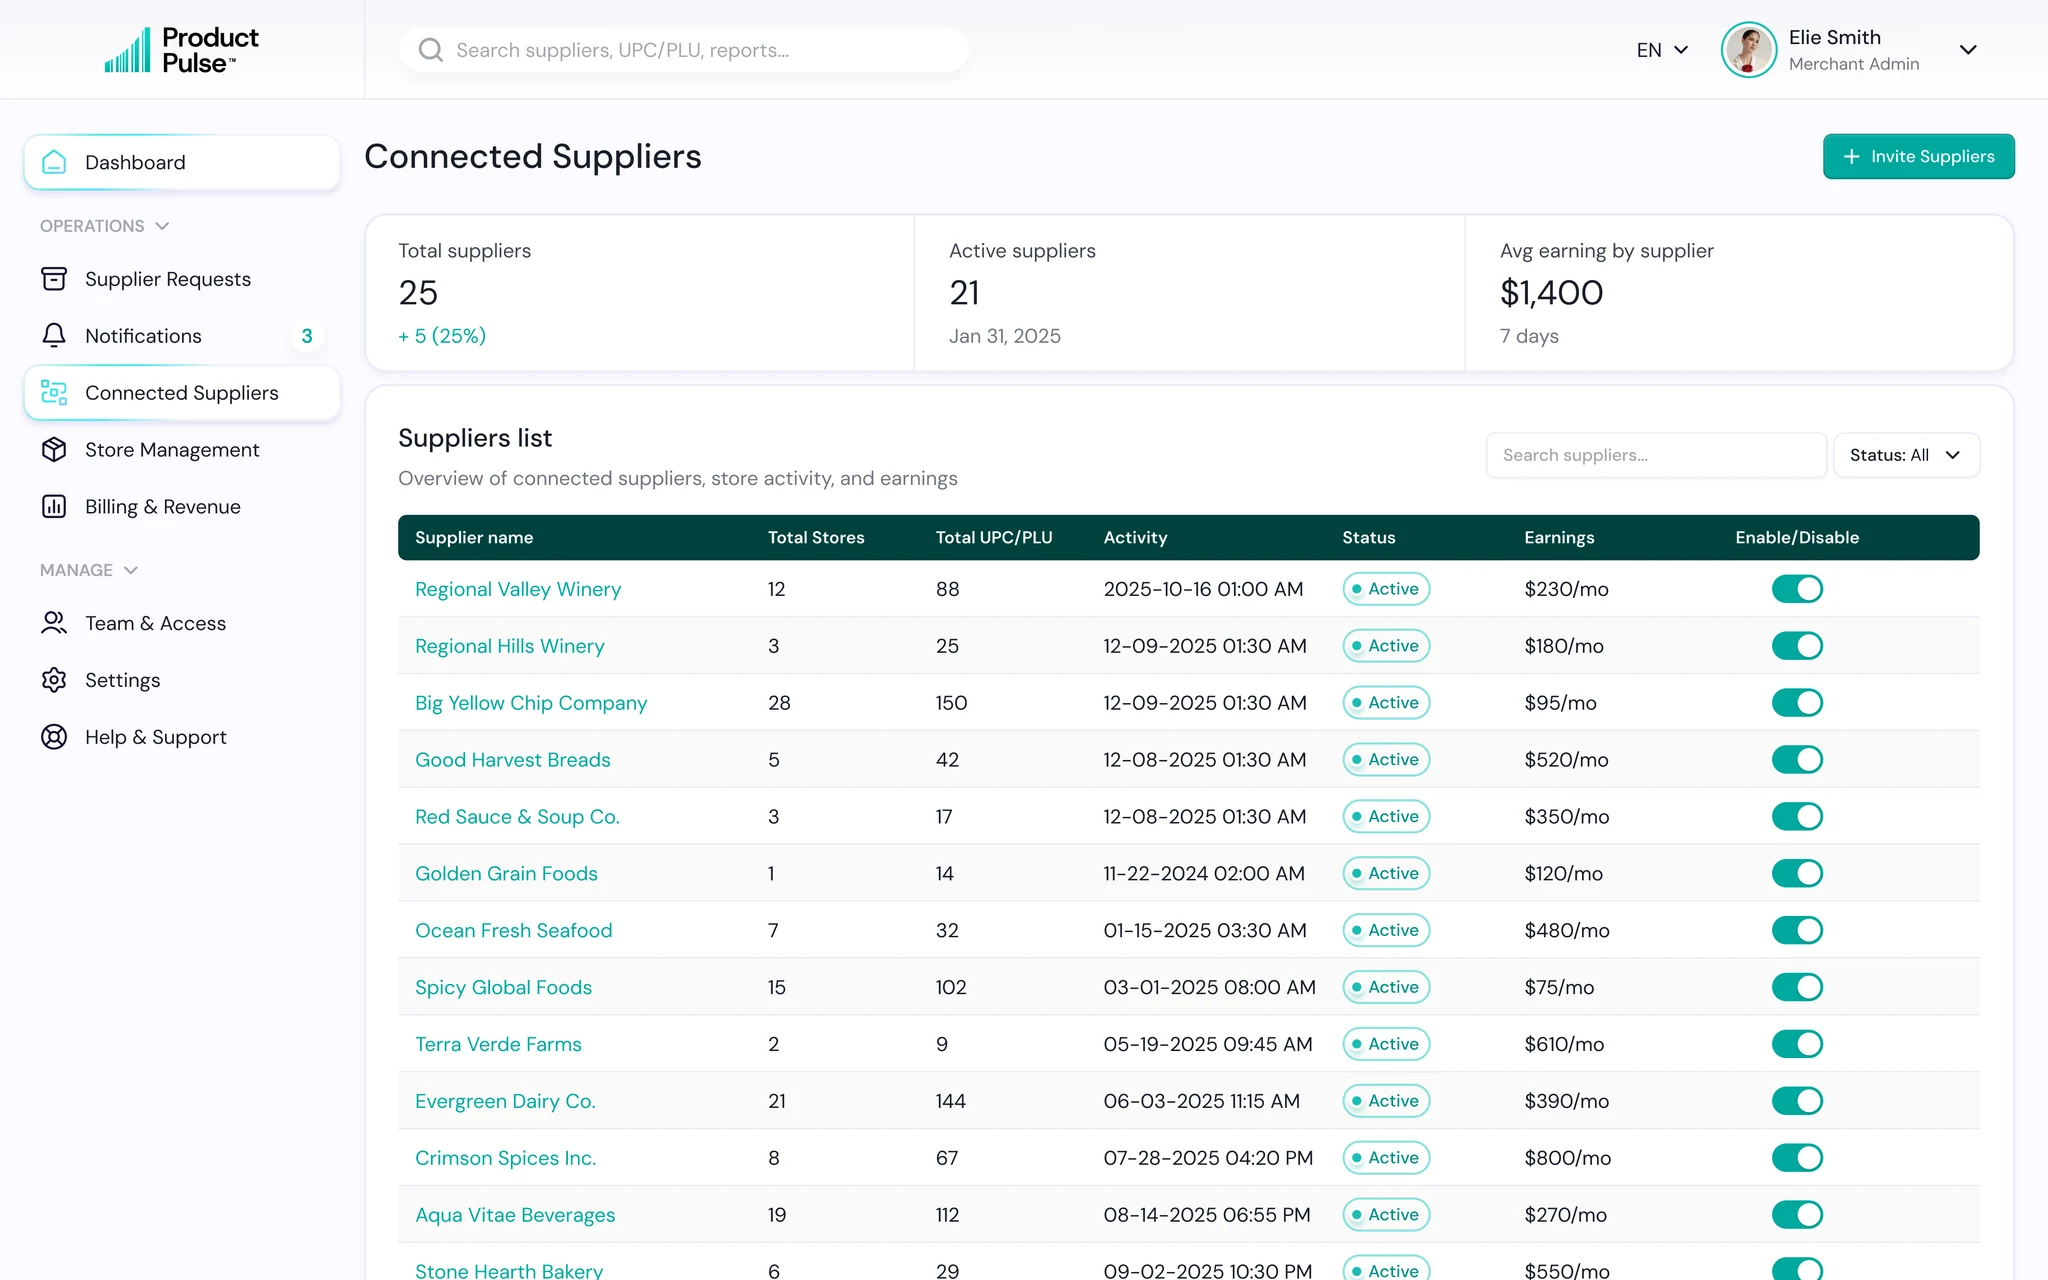Click Elie Smith's profile avatar
2048x1280 pixels.
[1749, 50]
